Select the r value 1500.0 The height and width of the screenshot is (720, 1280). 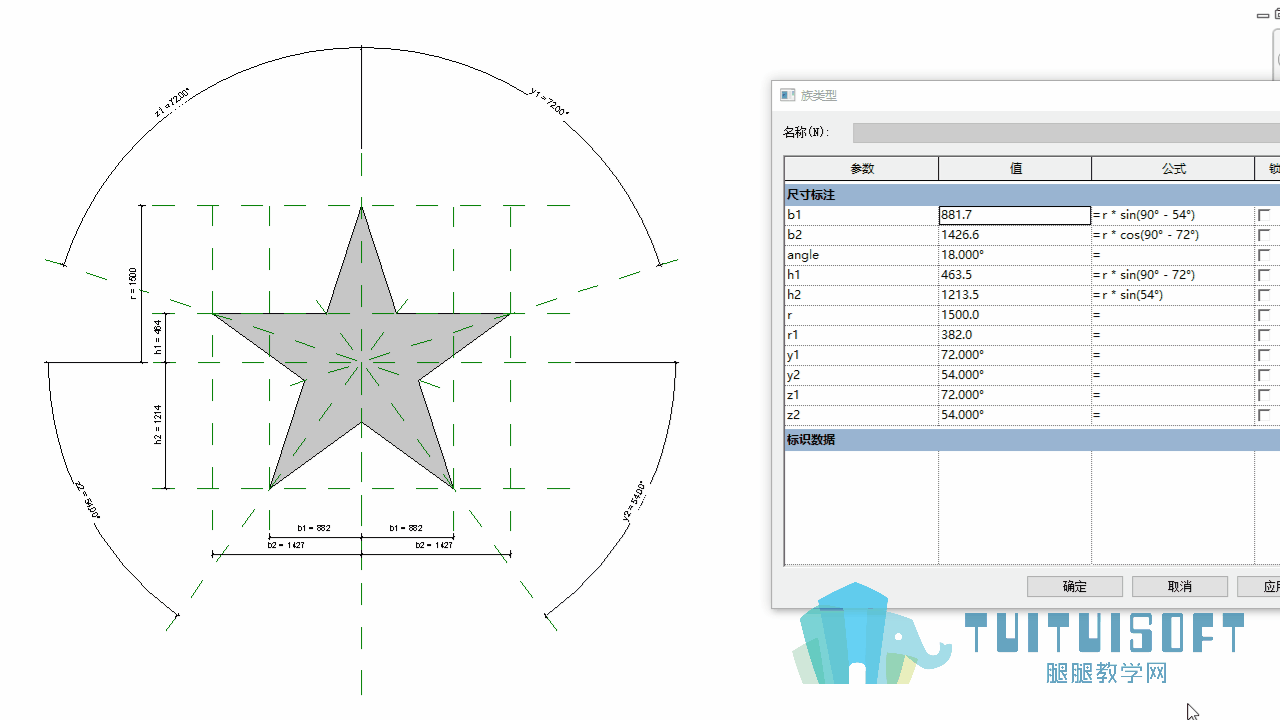coord(1015,315)
